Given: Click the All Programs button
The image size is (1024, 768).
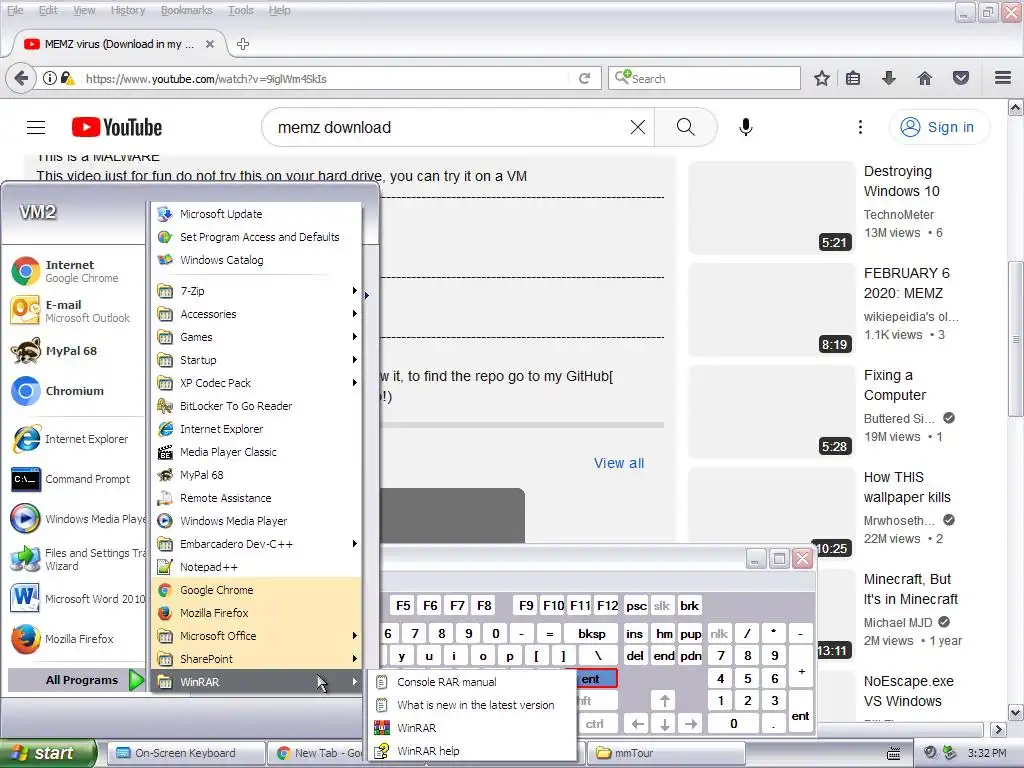Looking at the screenshot, I should point(76,680).
